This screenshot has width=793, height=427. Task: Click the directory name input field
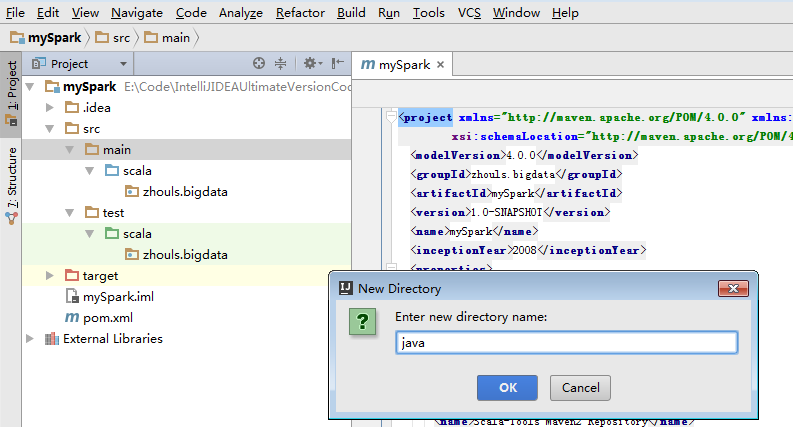point(566,343)
